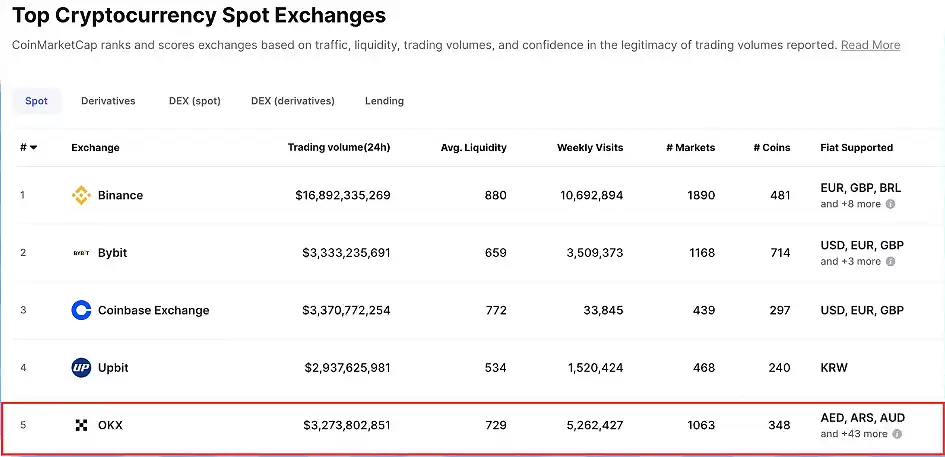Open the Read More link
This screenshot has width=945, height=457.
click(x=870, y=45)
